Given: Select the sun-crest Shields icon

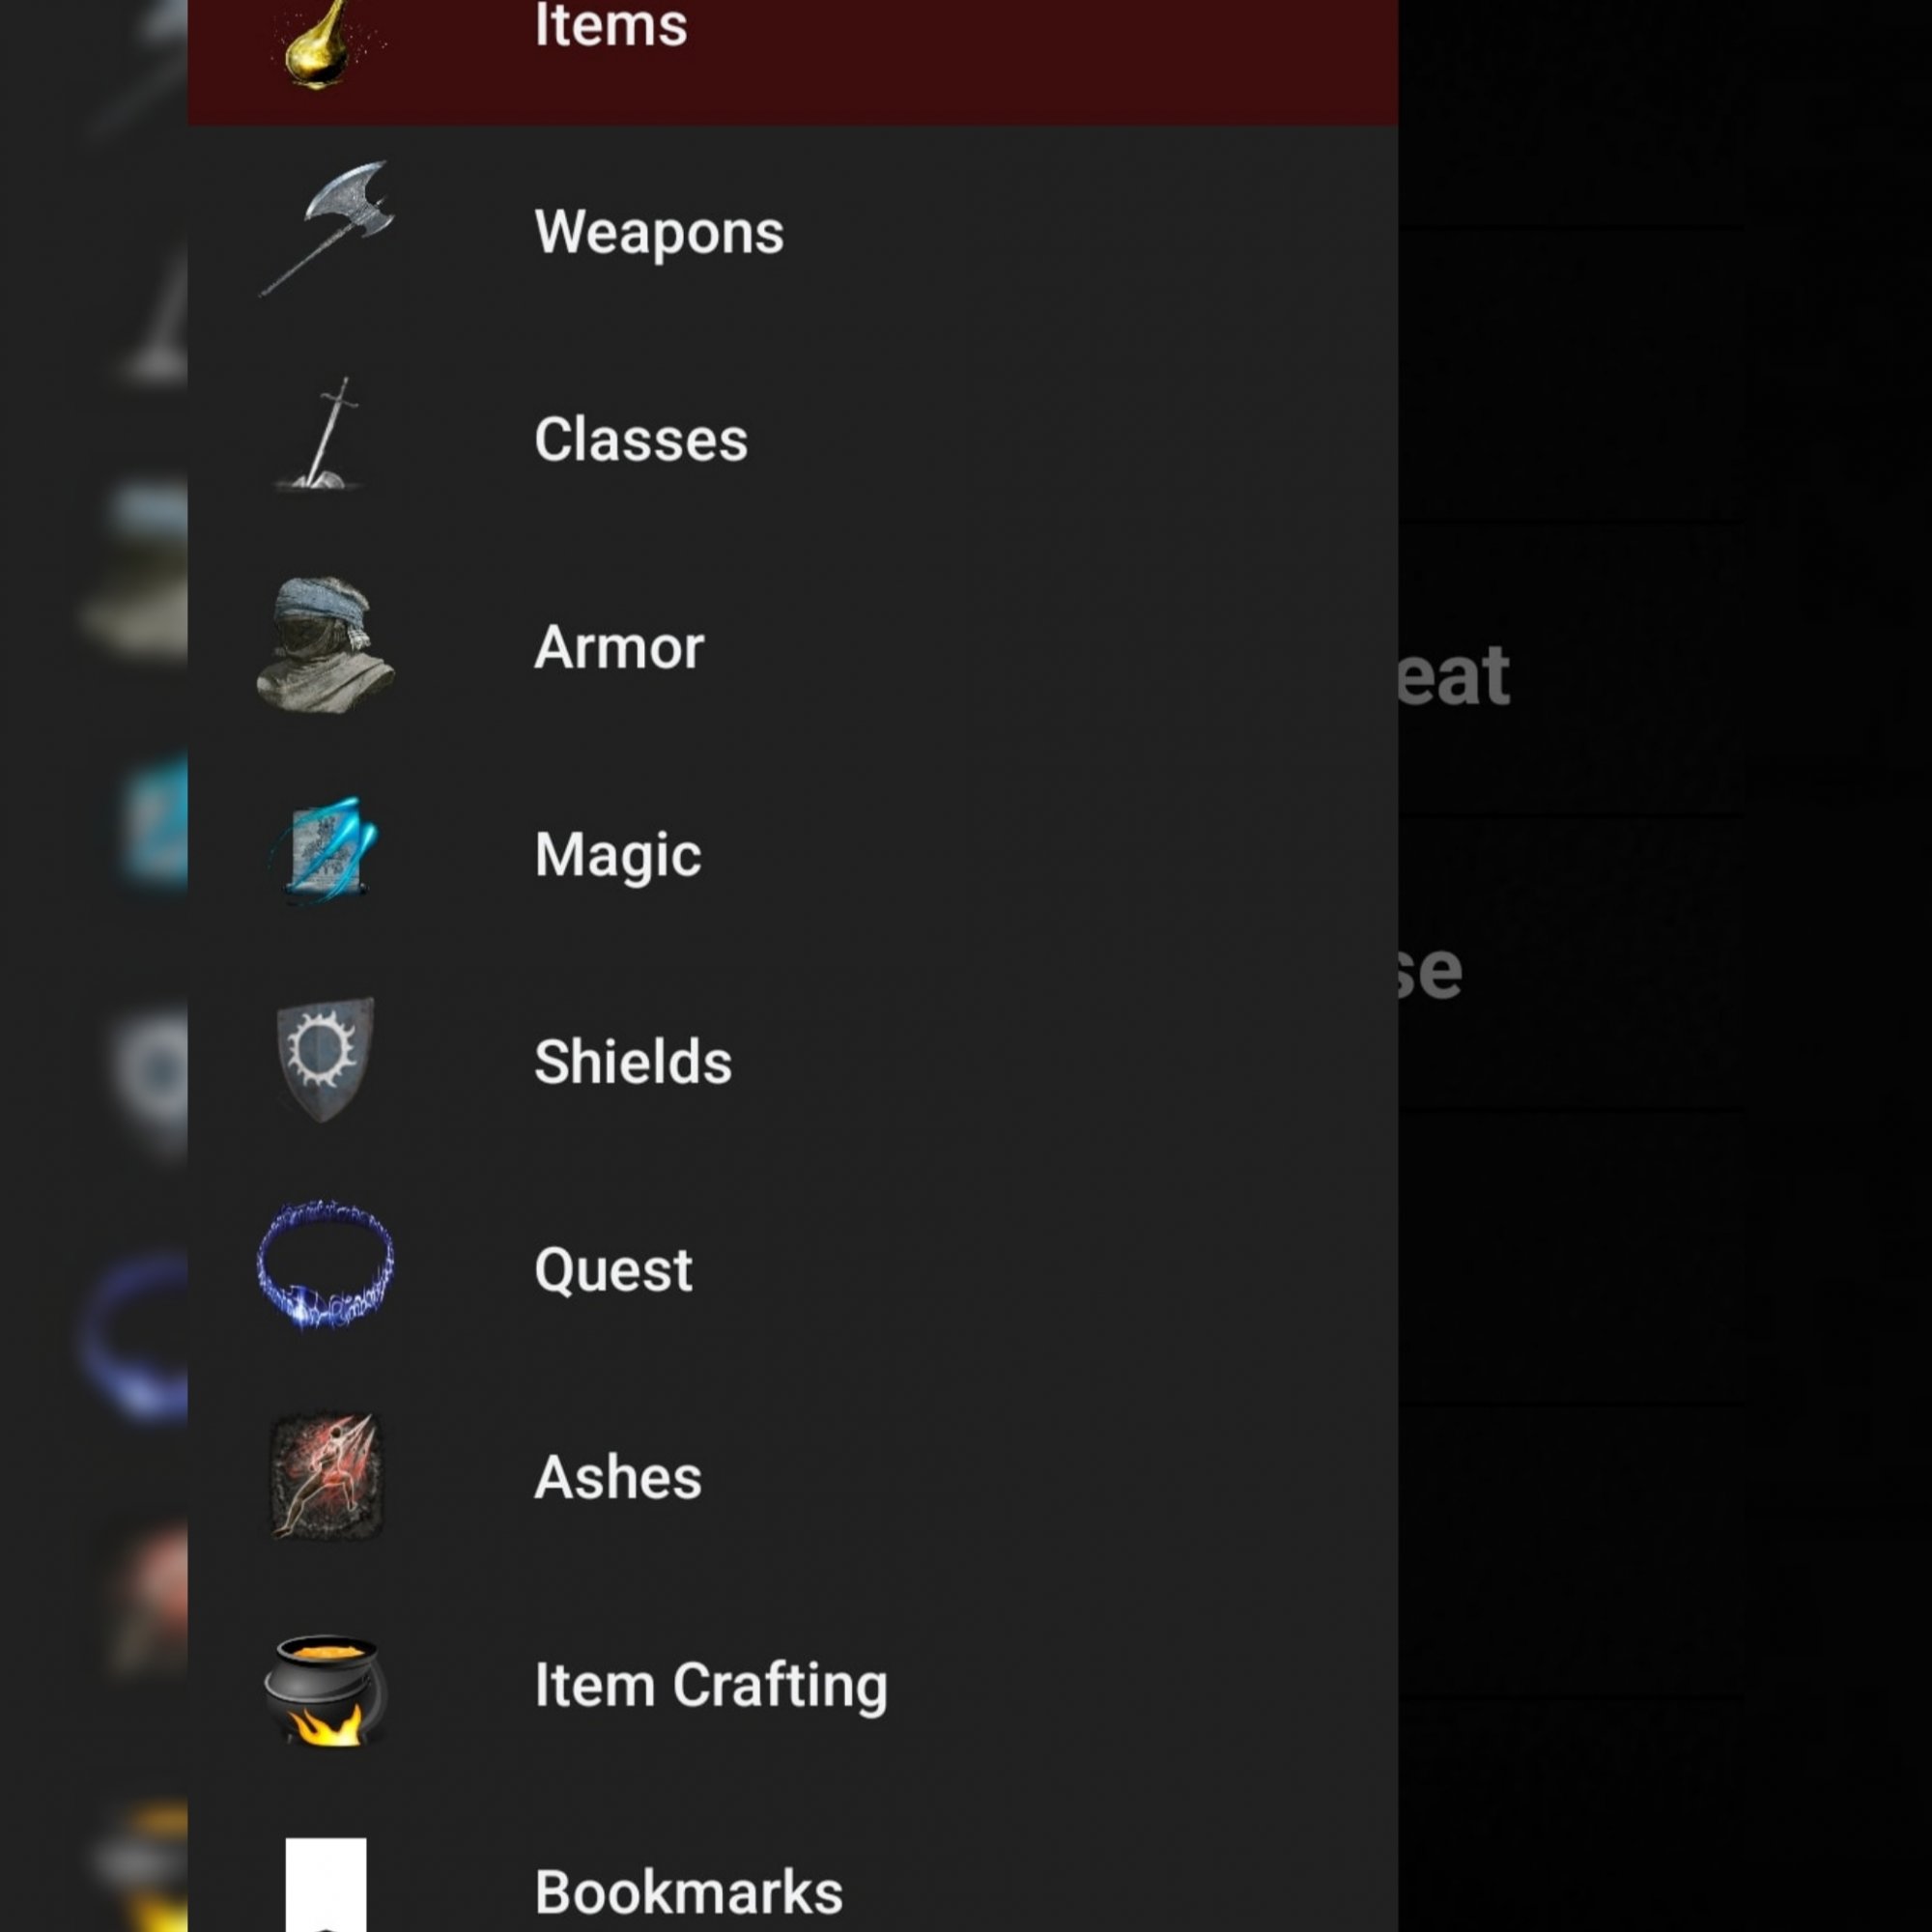Looking at the screenshot, I should [x=325, y=1060].
